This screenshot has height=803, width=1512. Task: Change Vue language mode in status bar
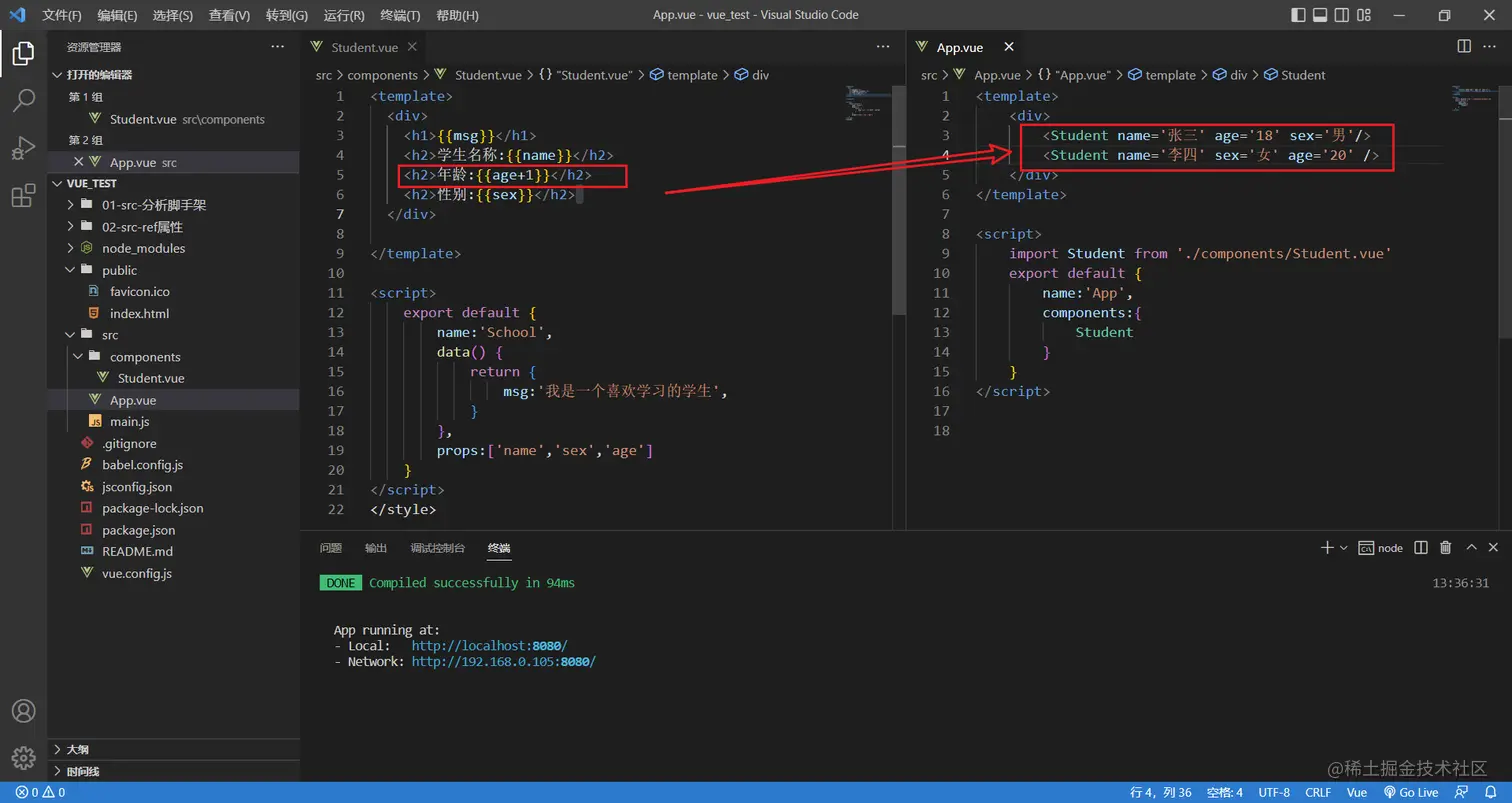[1357, 792]
